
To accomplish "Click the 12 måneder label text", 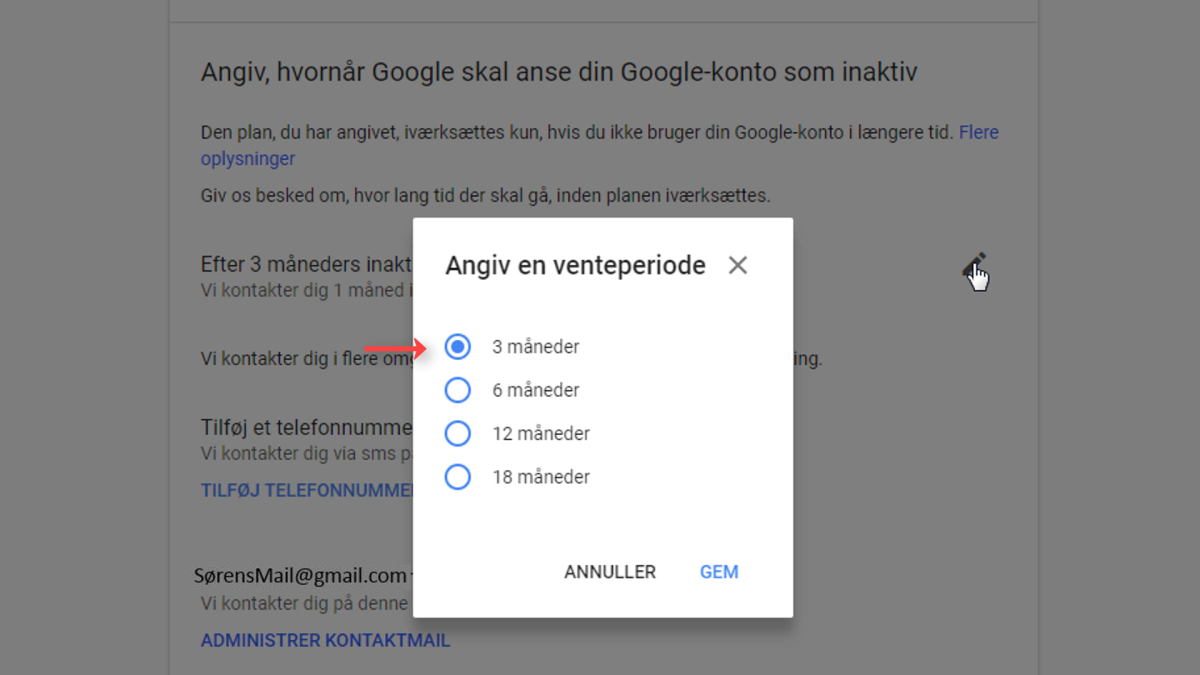I will 541,434.
